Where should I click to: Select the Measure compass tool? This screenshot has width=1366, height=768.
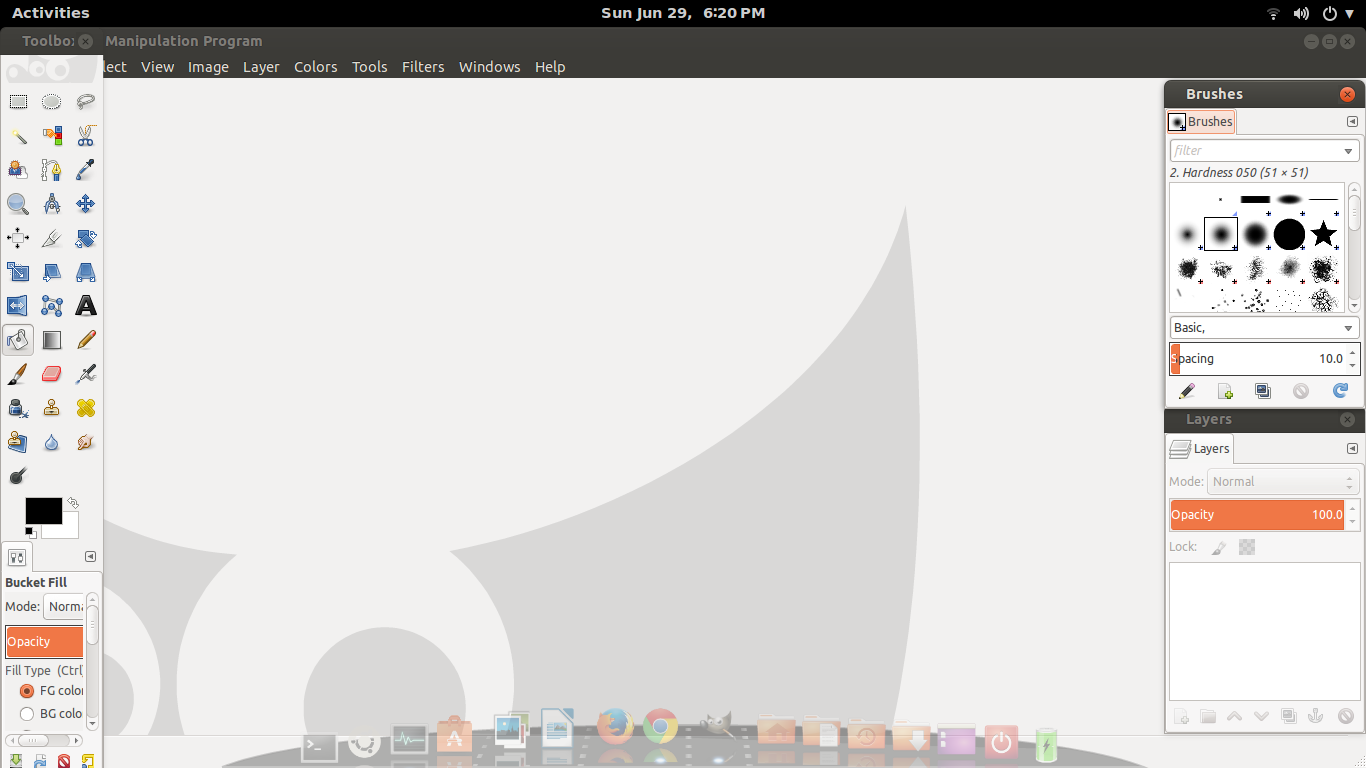click(52, 204)
